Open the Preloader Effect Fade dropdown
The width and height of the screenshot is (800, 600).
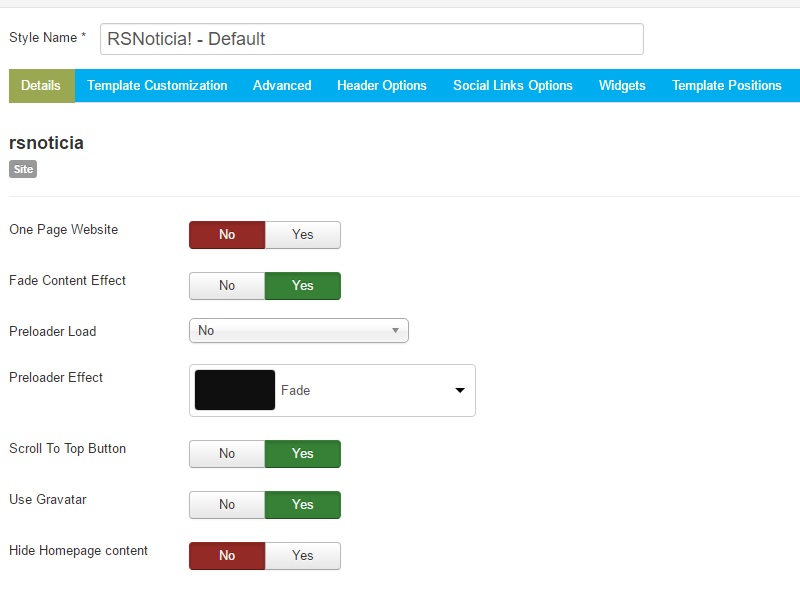click(332, 390)
